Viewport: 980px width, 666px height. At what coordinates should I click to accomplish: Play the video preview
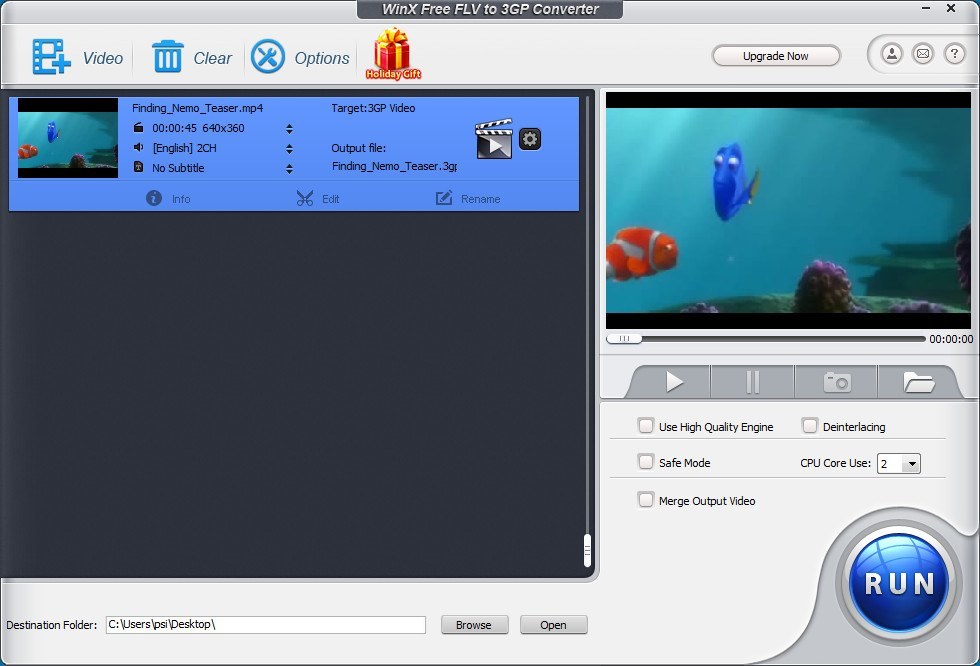click(x=673, y=380)
